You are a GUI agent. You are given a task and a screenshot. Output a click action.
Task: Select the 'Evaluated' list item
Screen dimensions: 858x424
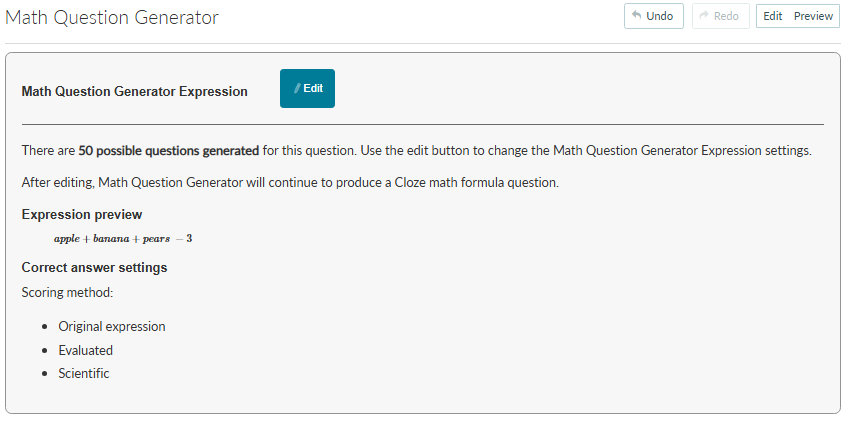[x=86, y=350]
